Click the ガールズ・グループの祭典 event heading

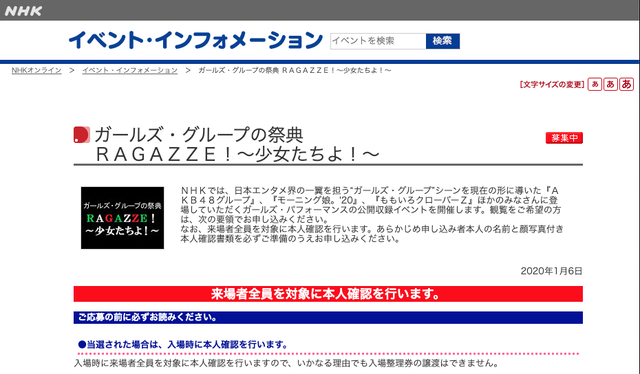[237, 145]
